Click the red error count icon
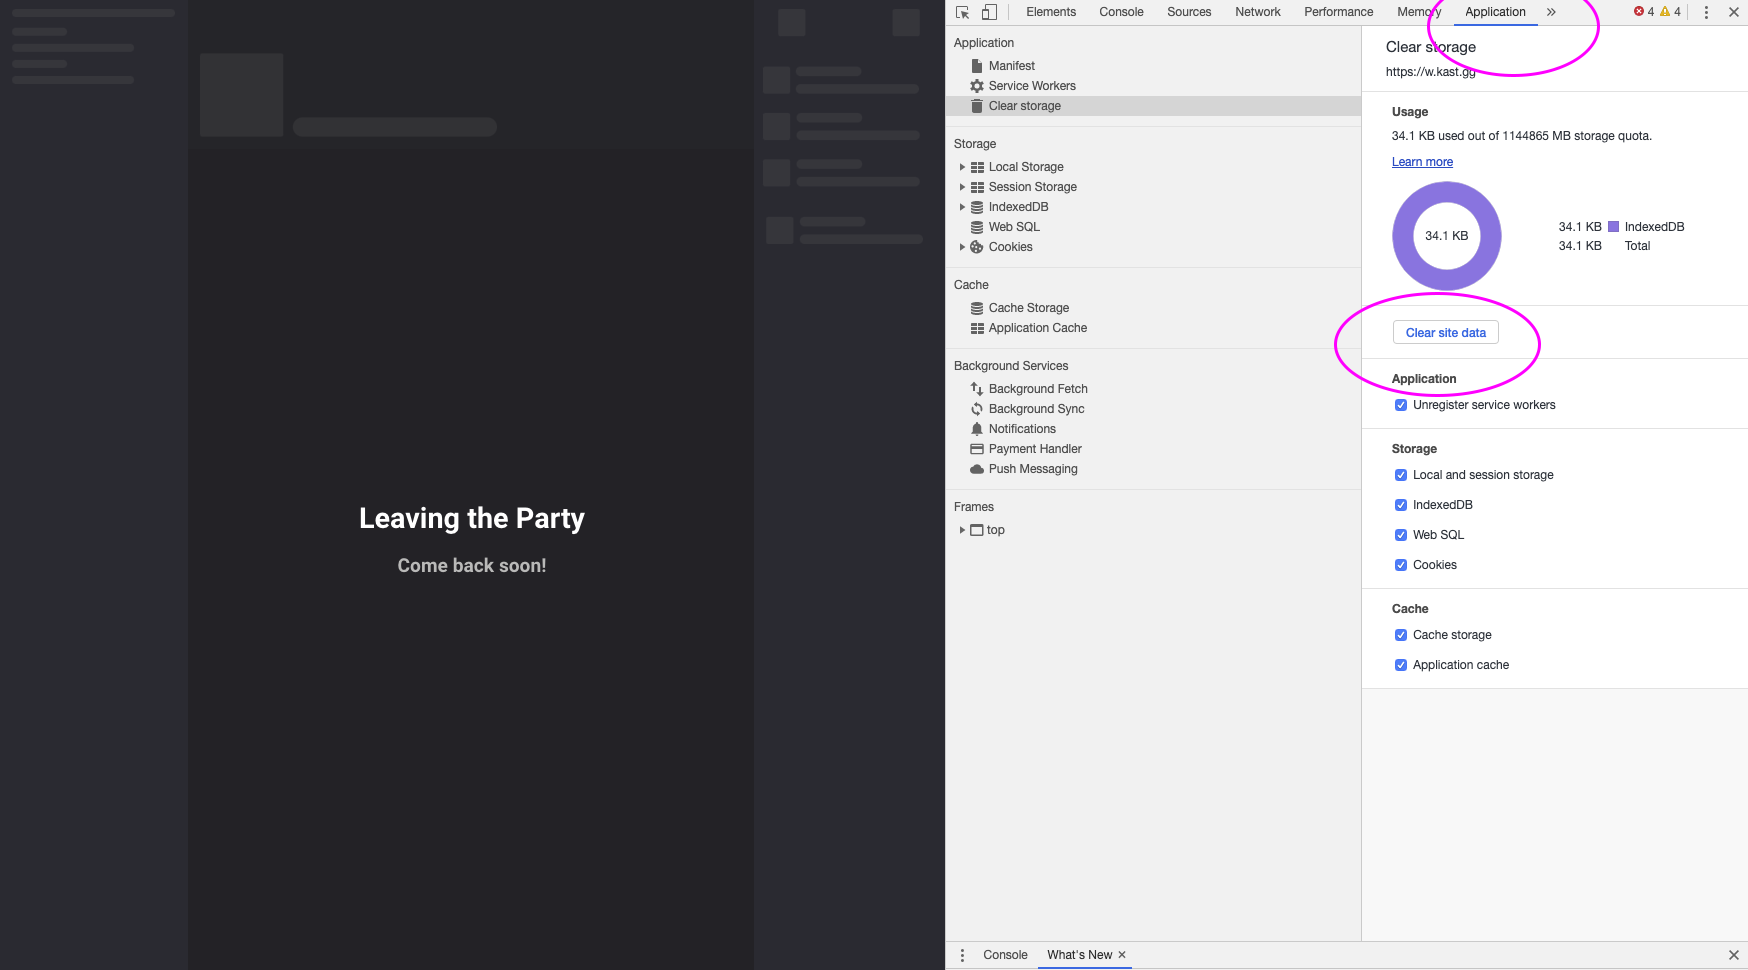Viewport: 1748px width, 970px height. pos(1639,12)
